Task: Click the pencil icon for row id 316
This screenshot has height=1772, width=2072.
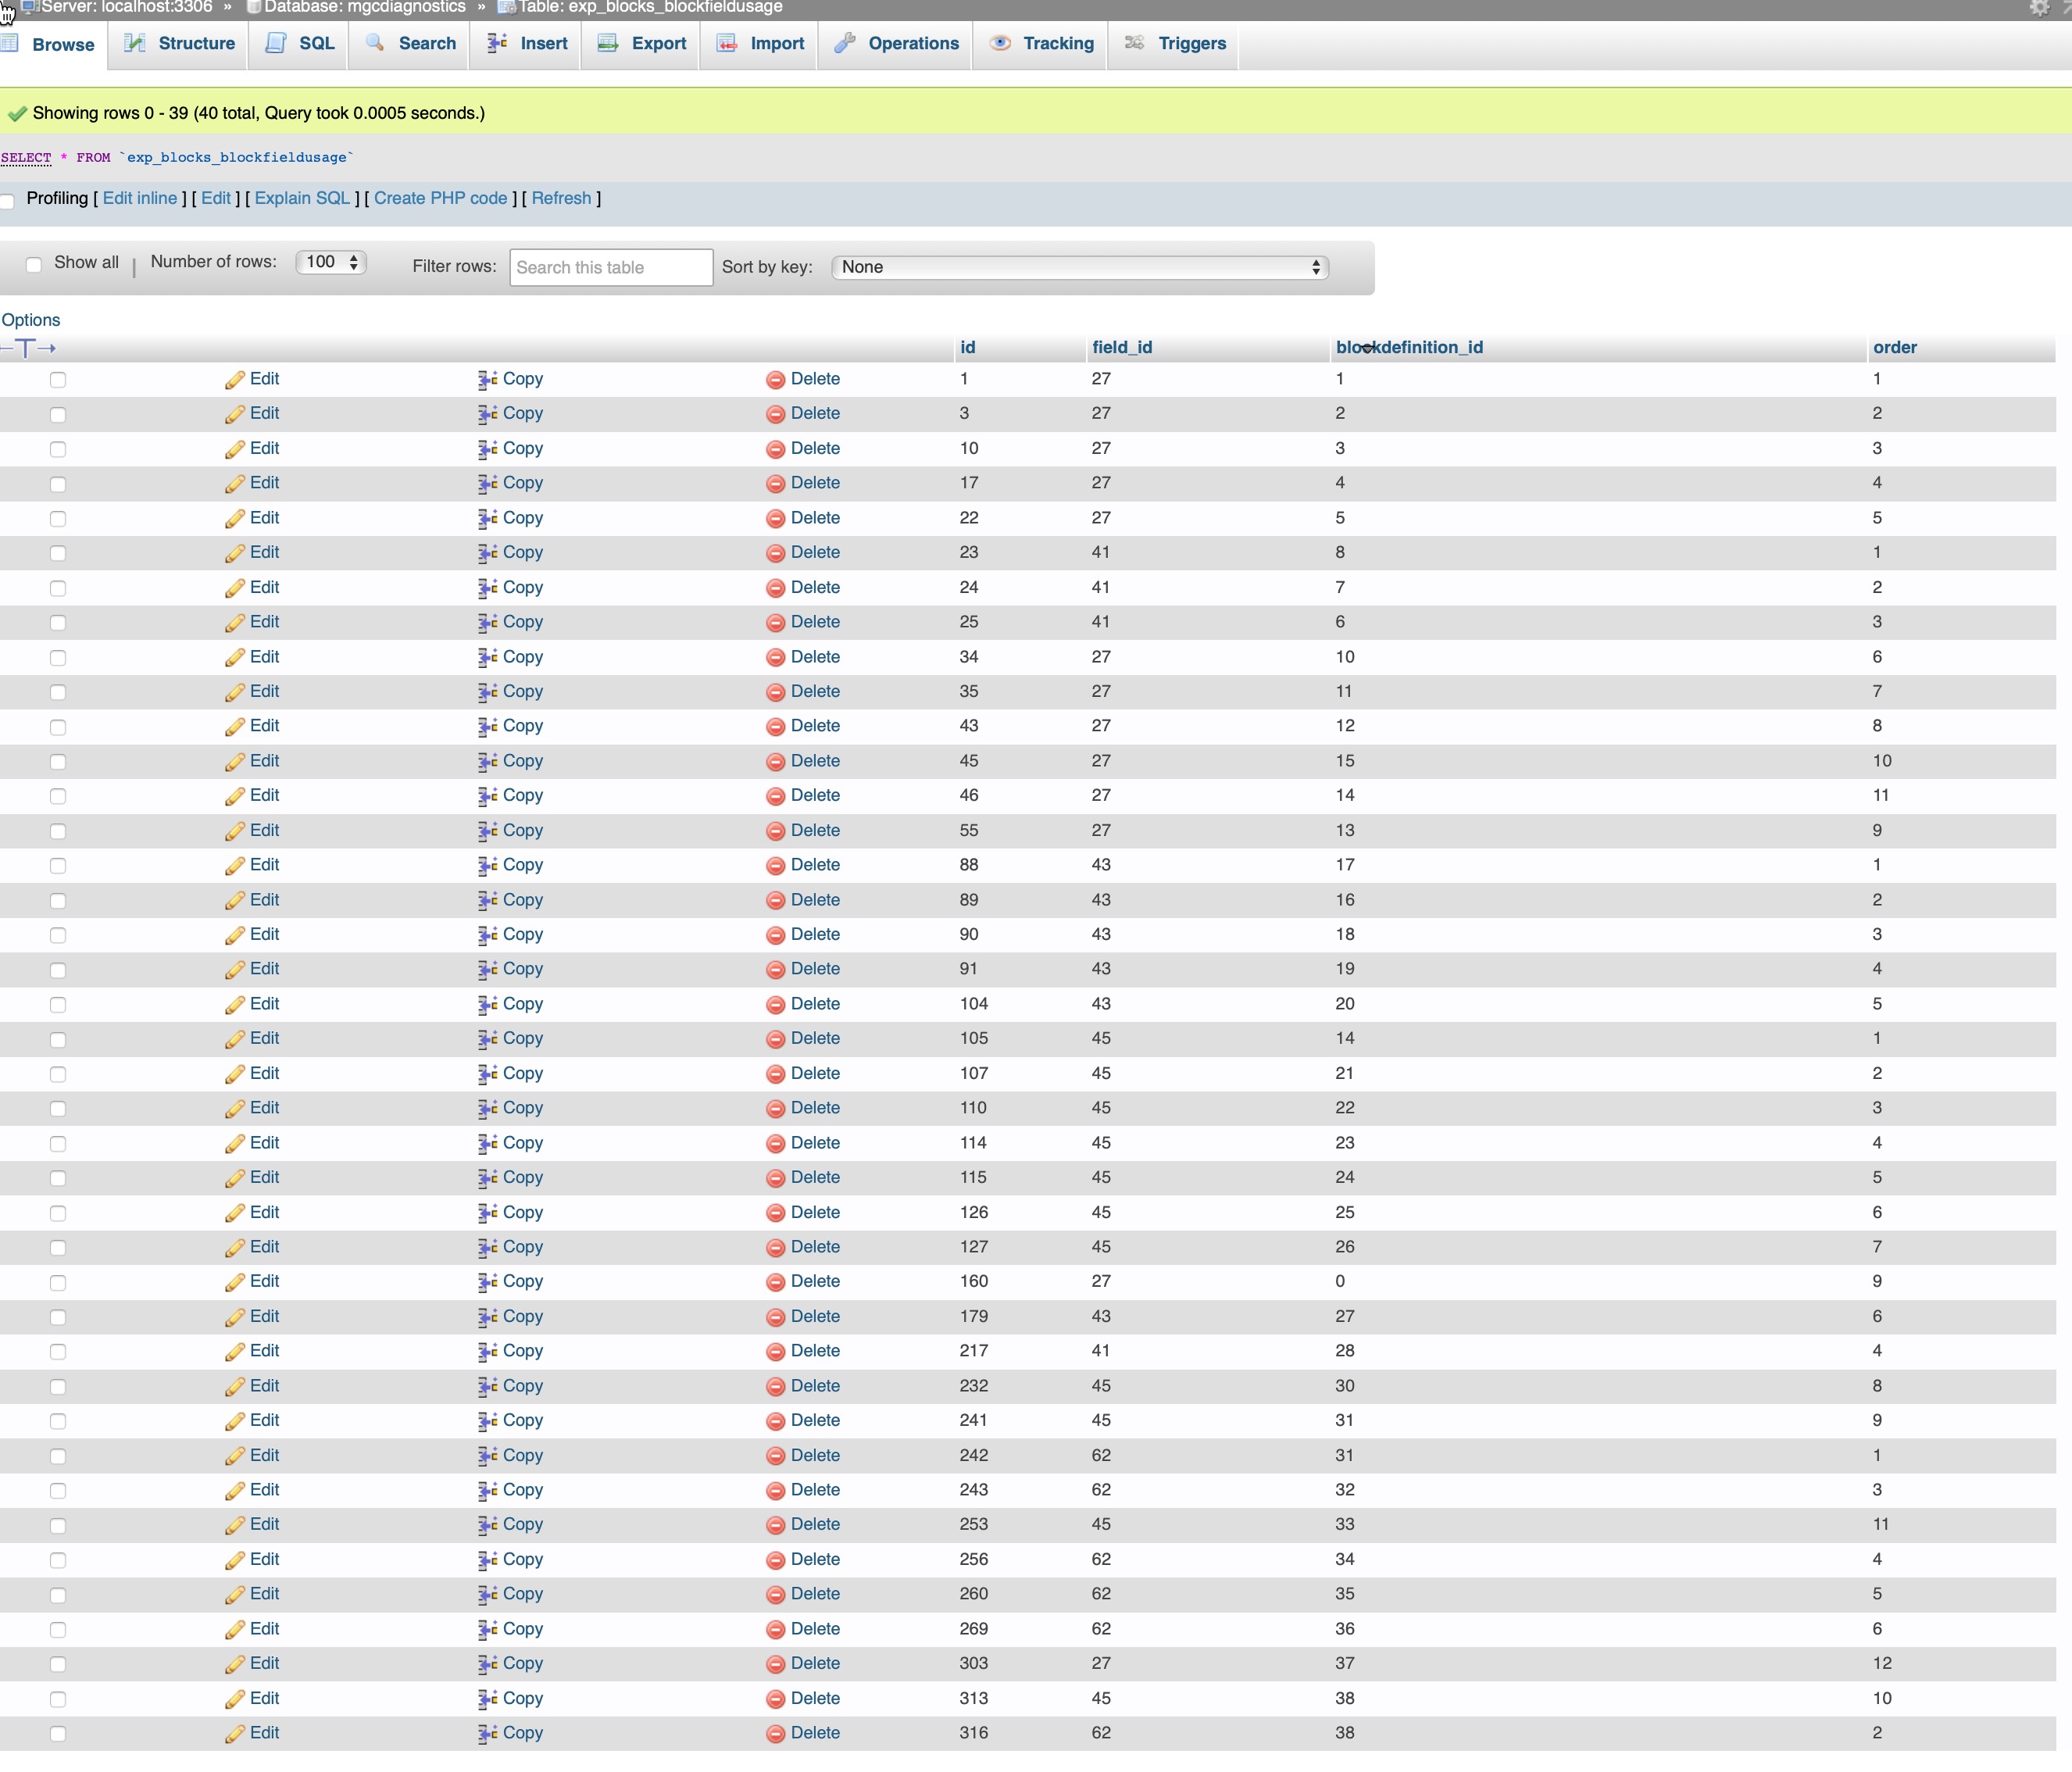Action: tap(235, 1734)
